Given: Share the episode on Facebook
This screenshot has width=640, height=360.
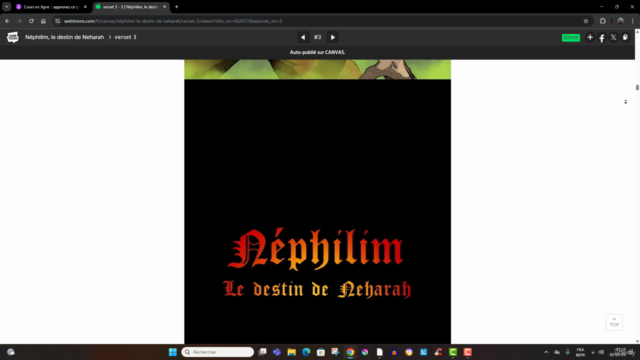Looking at the screenshot, I should pyautogui.click(x=602, y=38).
